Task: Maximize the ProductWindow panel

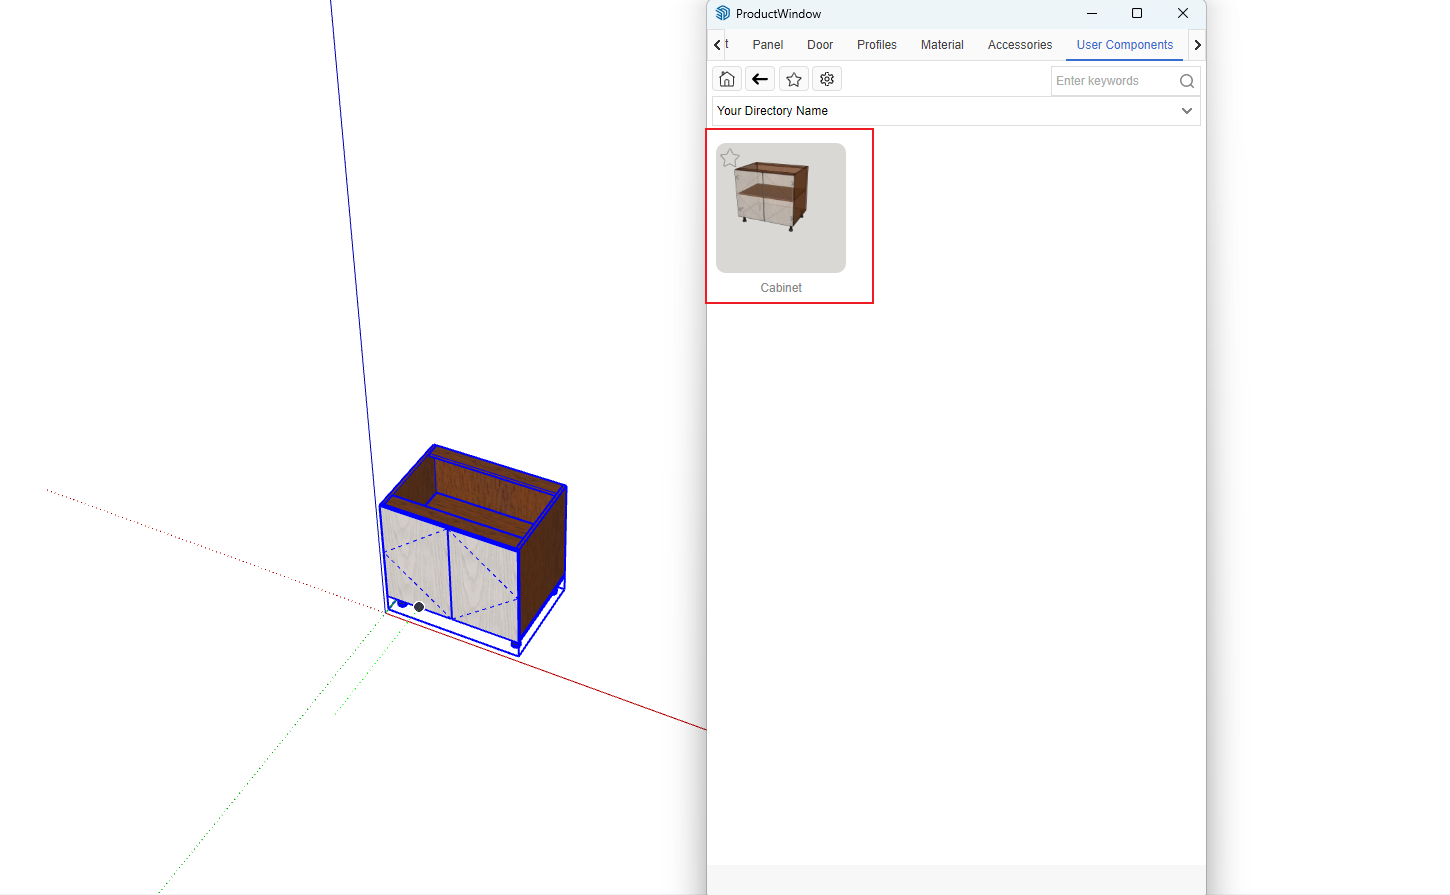Action: pos(1137,13)
